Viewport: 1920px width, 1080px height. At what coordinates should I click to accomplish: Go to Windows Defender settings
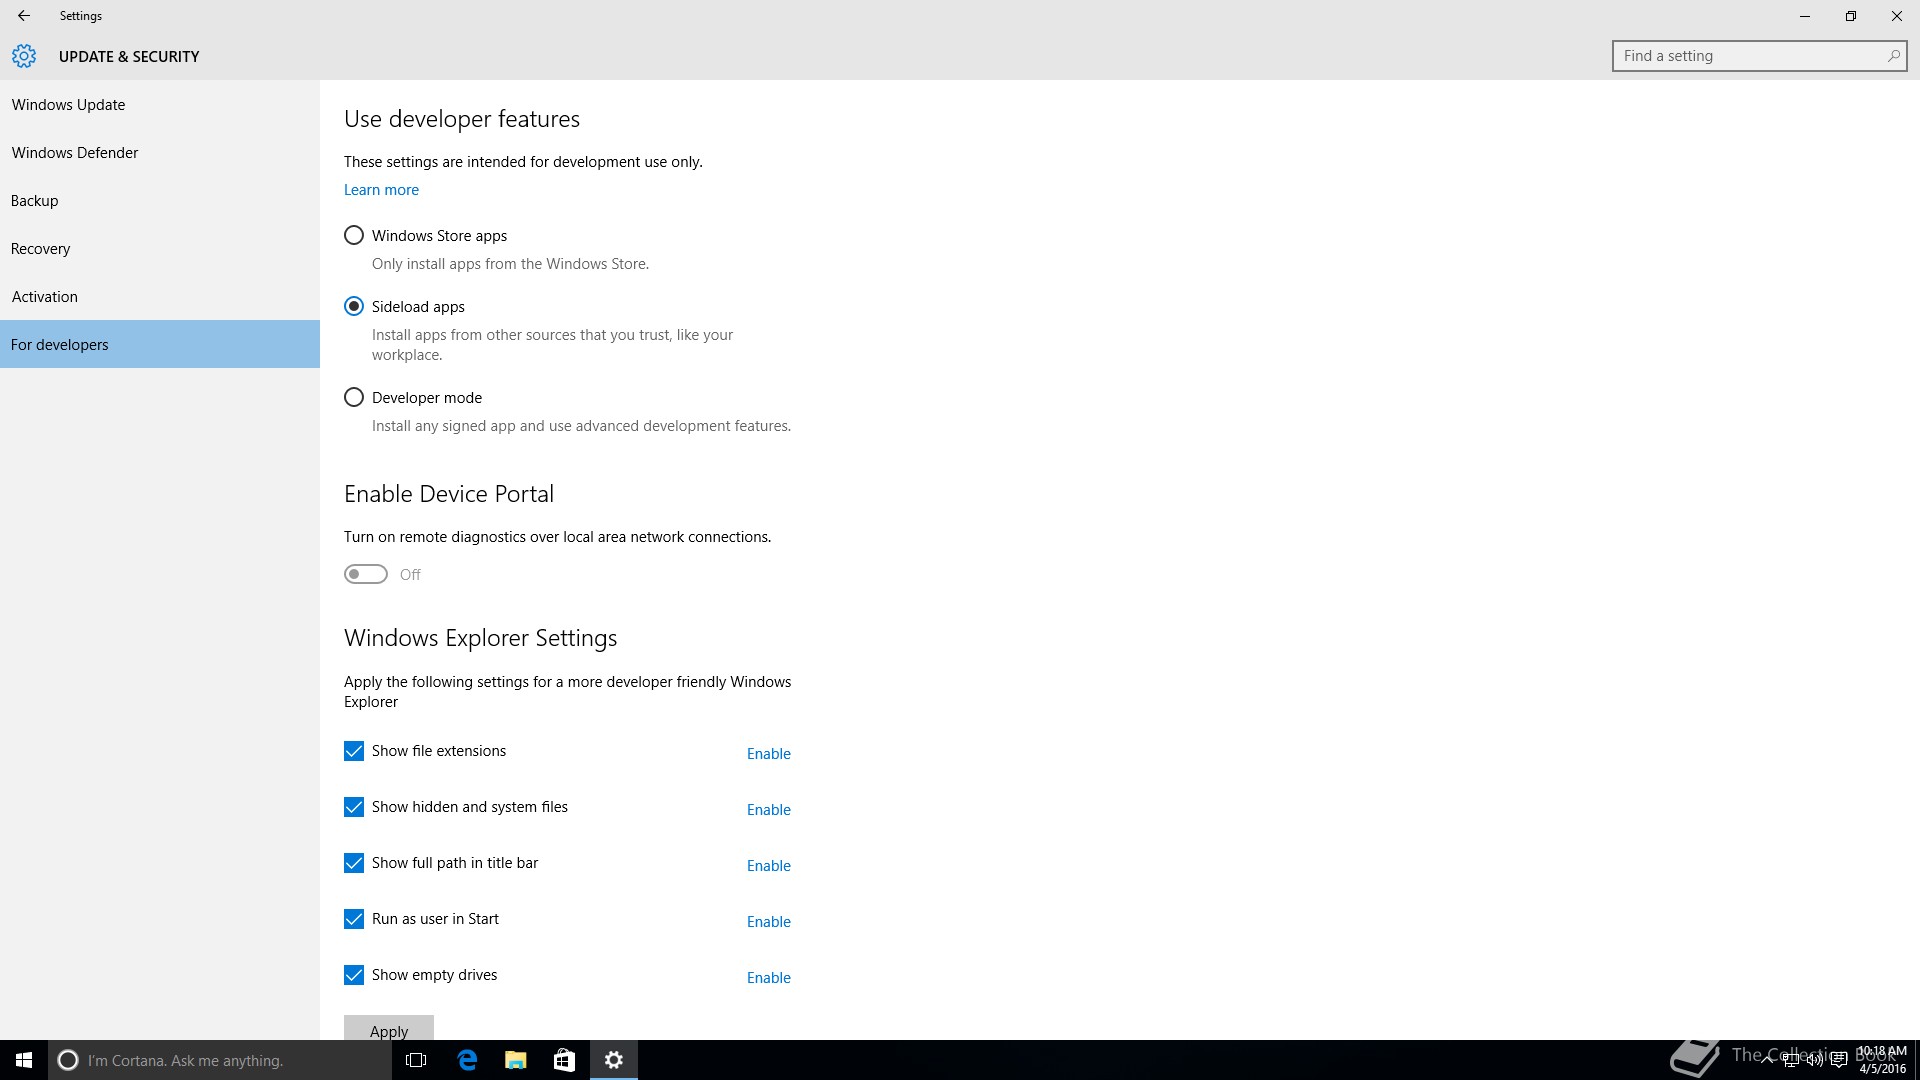160,153
